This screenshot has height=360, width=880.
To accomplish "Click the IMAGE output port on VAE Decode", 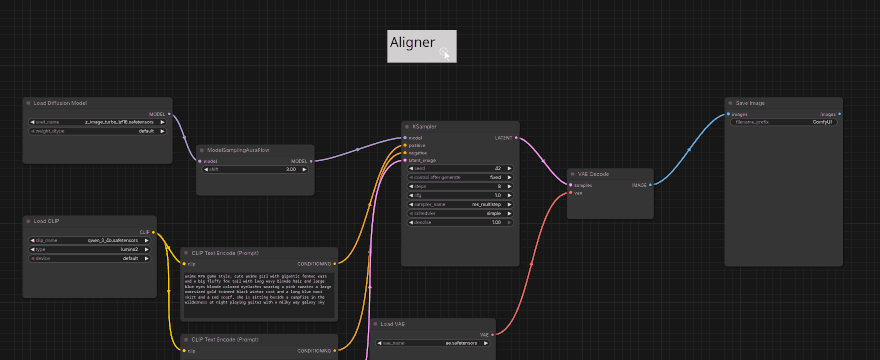I will tap(650, 185).
